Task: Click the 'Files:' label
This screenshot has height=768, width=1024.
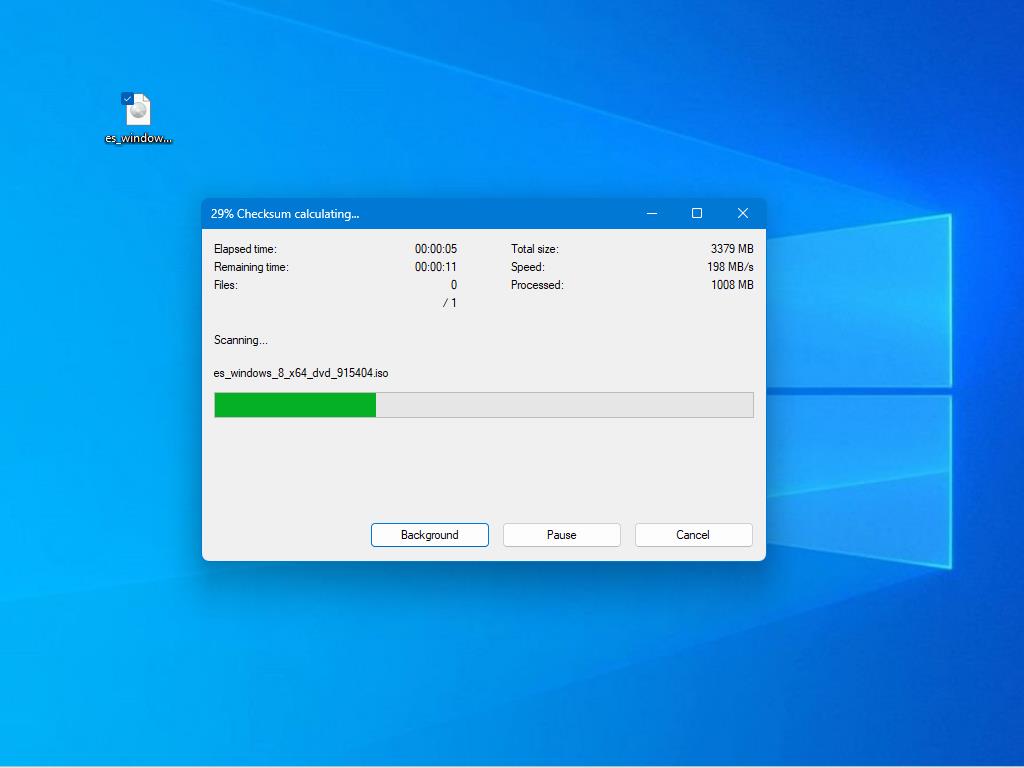Action: tap(225, 285)
